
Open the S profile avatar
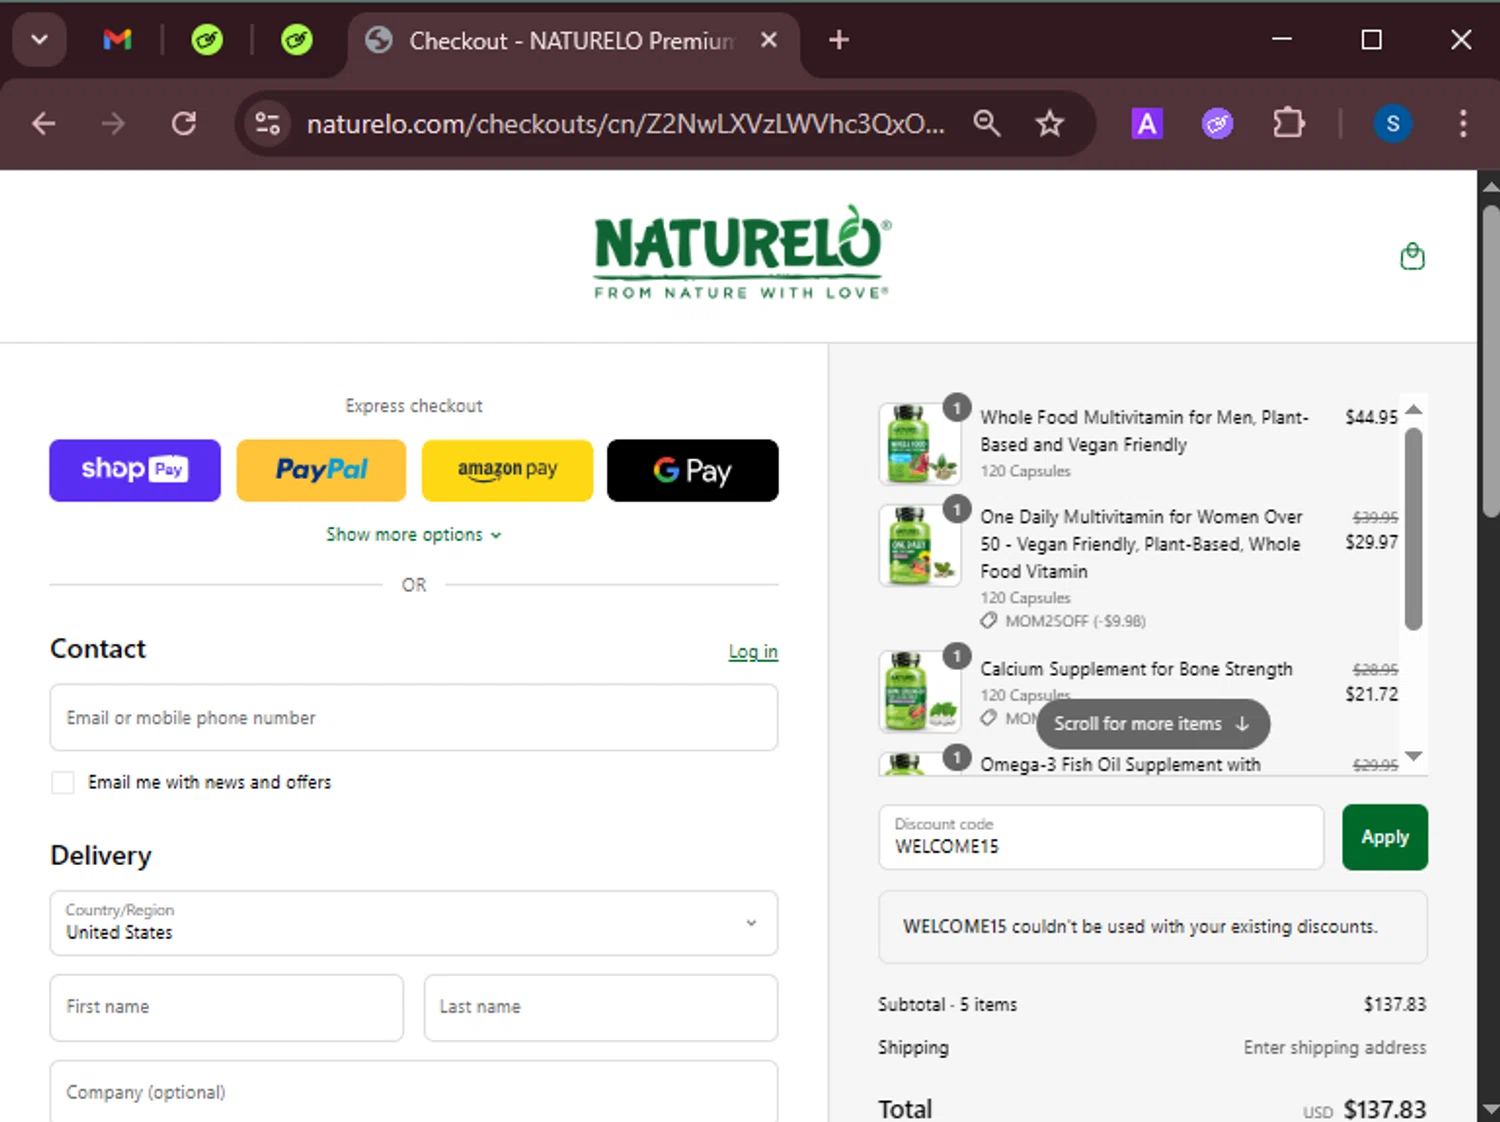[1392, 124]
